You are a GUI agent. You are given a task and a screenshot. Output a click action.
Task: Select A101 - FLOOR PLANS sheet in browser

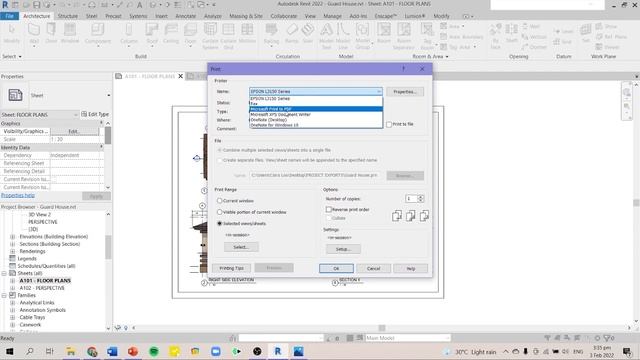pyautogui.click(x=45, y=280)
